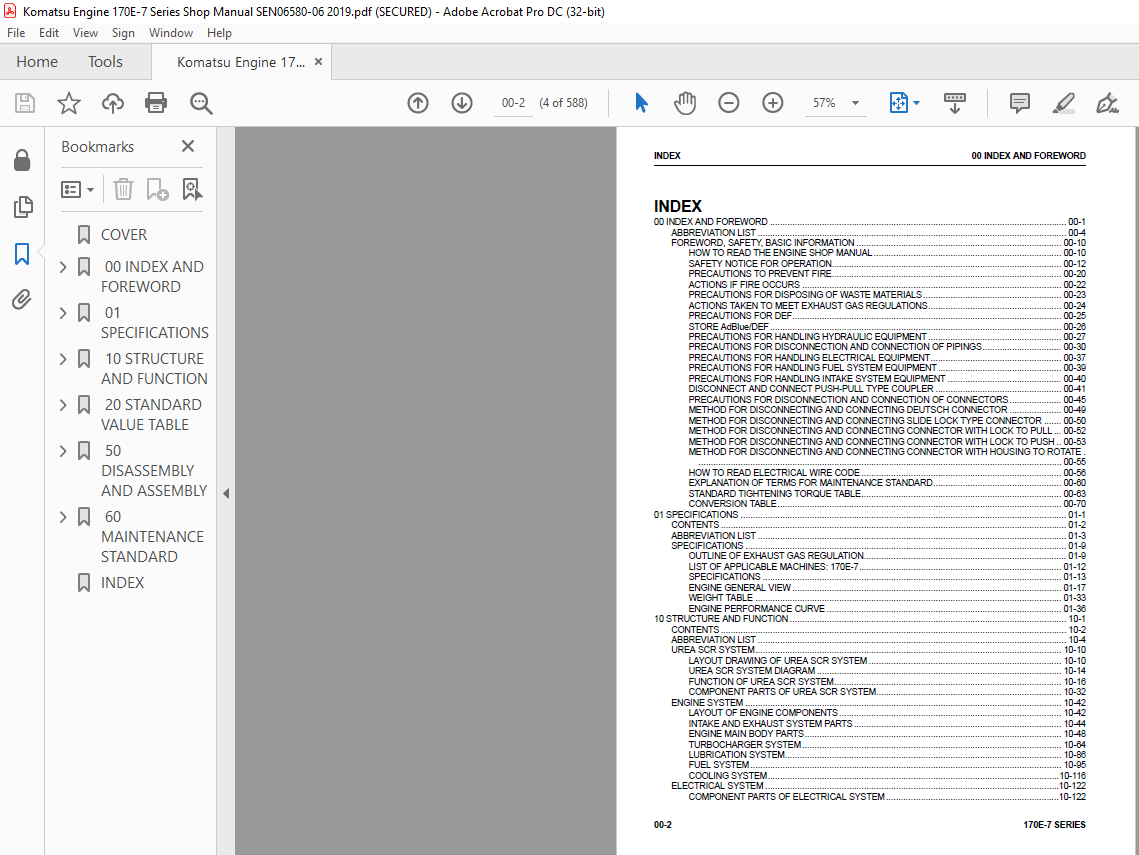
Task: Jump to the COVER bookmark
Action: pos(123,235)
